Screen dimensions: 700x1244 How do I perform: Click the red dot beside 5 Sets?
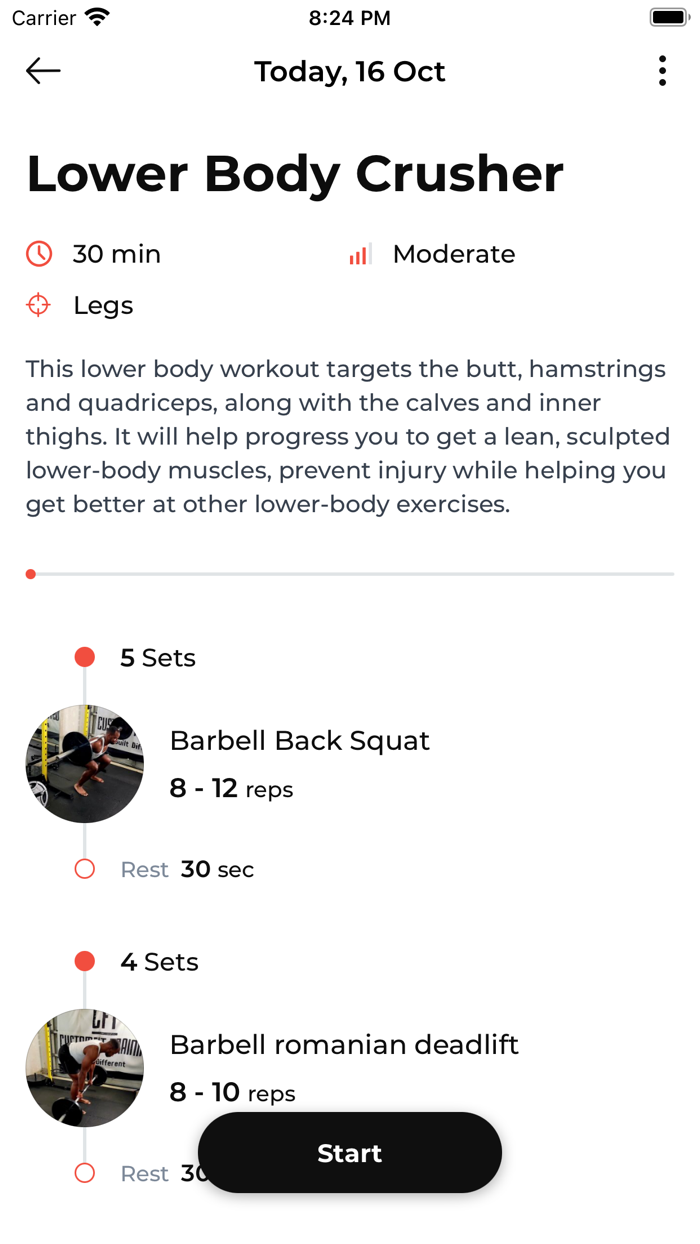coord(84,656)
